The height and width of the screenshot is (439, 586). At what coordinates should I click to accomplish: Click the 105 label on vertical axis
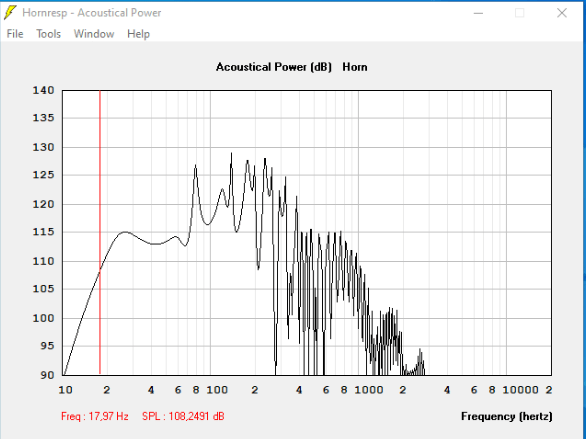44,289
